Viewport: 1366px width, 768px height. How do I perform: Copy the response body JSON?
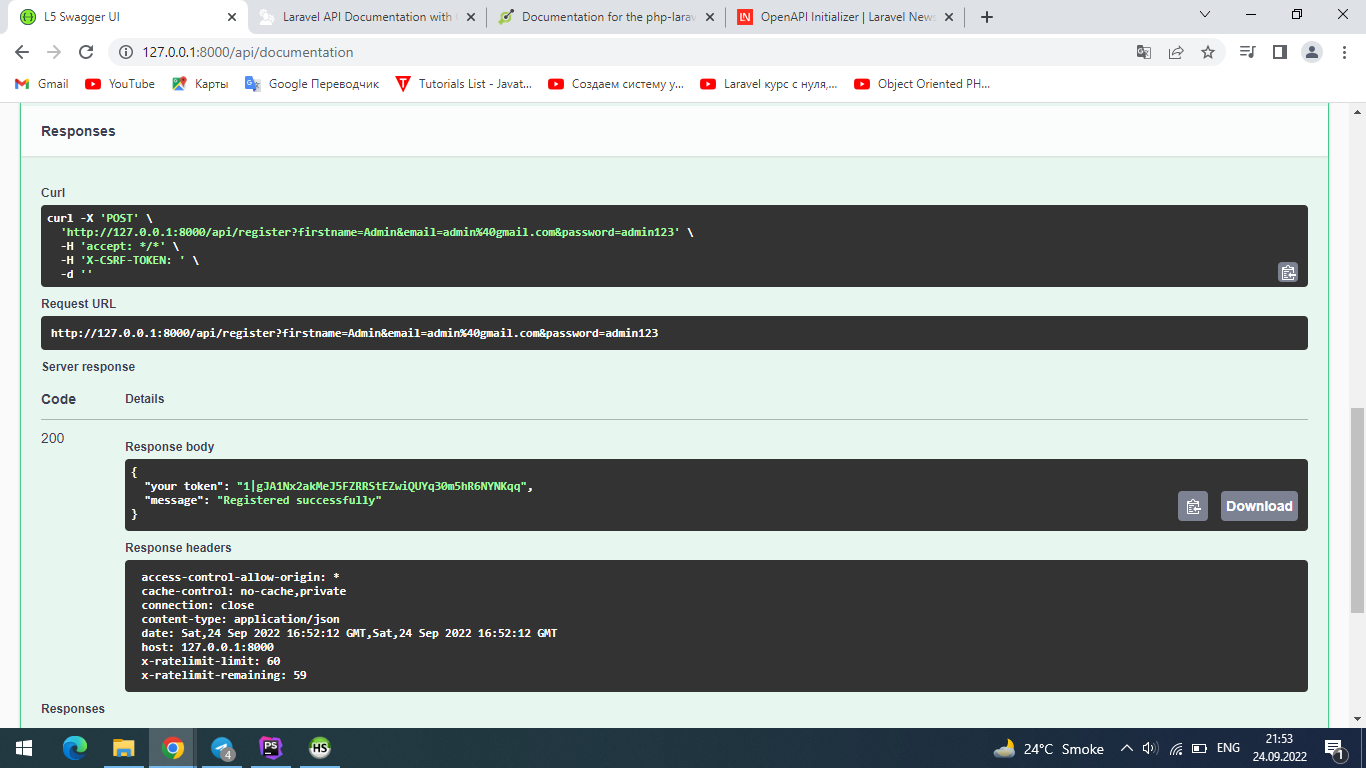click(1192, 506)
